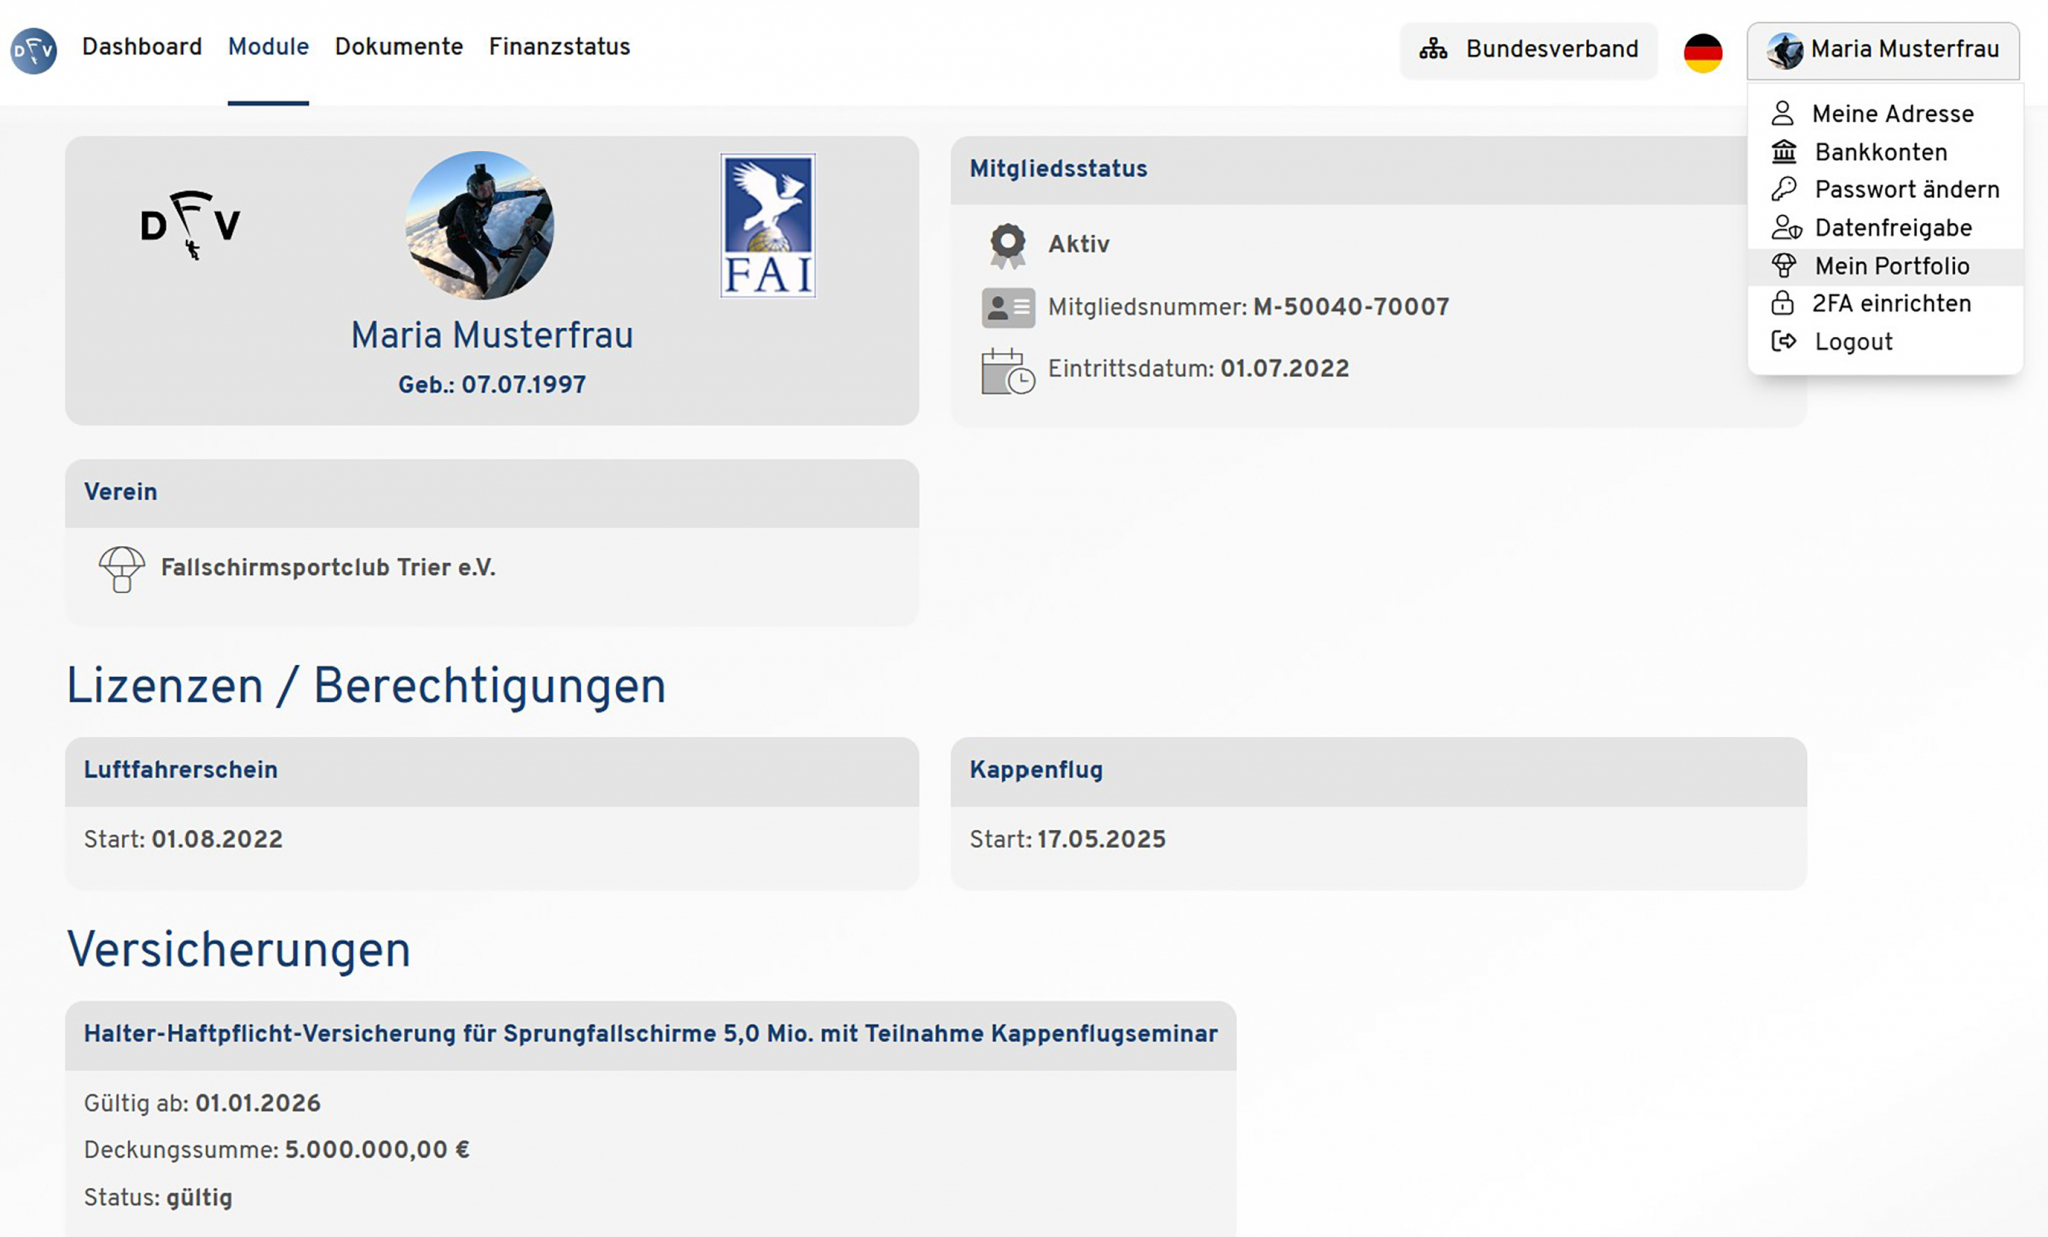Select the German flag language icon
Image resolution: width=2048 pixels, height=1237 pixels.
coord(1702,51)
